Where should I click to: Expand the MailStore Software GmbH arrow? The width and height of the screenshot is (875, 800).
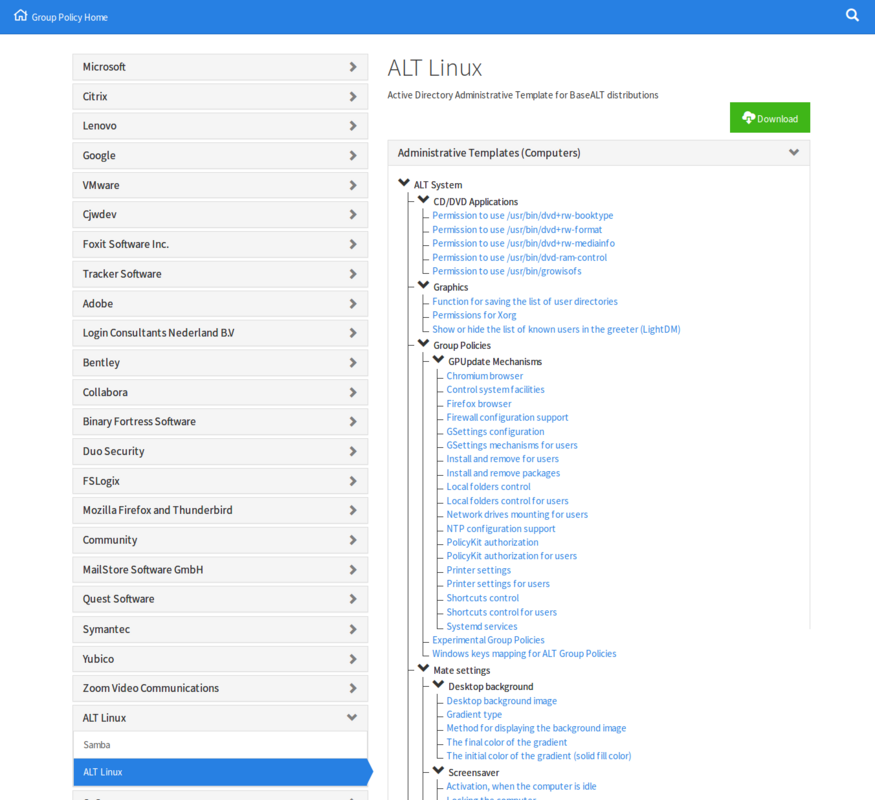[353, 570]
